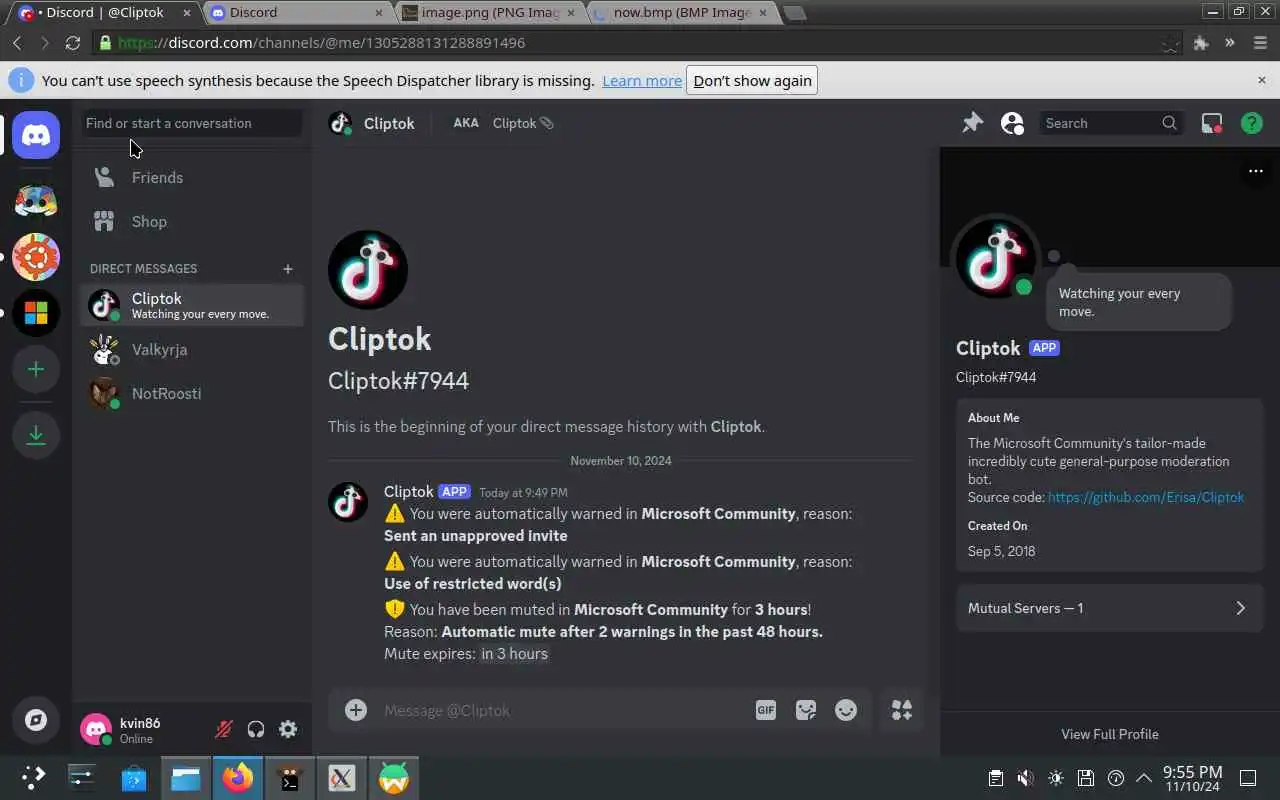1280x800 pixels.
Task: Open more options ellipsis on profile panel
Action: 1256,171
